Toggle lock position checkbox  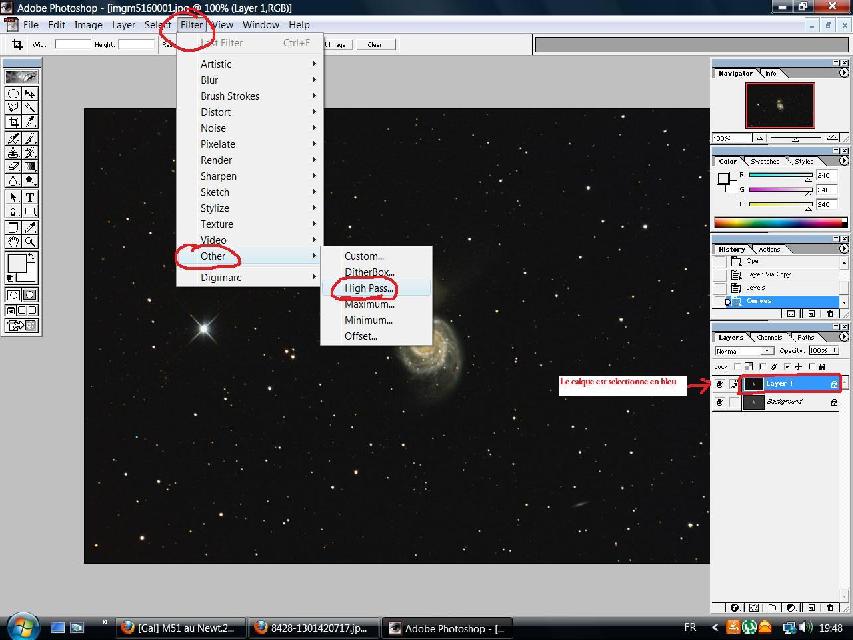pyautogui.click(x=787, y=367)
